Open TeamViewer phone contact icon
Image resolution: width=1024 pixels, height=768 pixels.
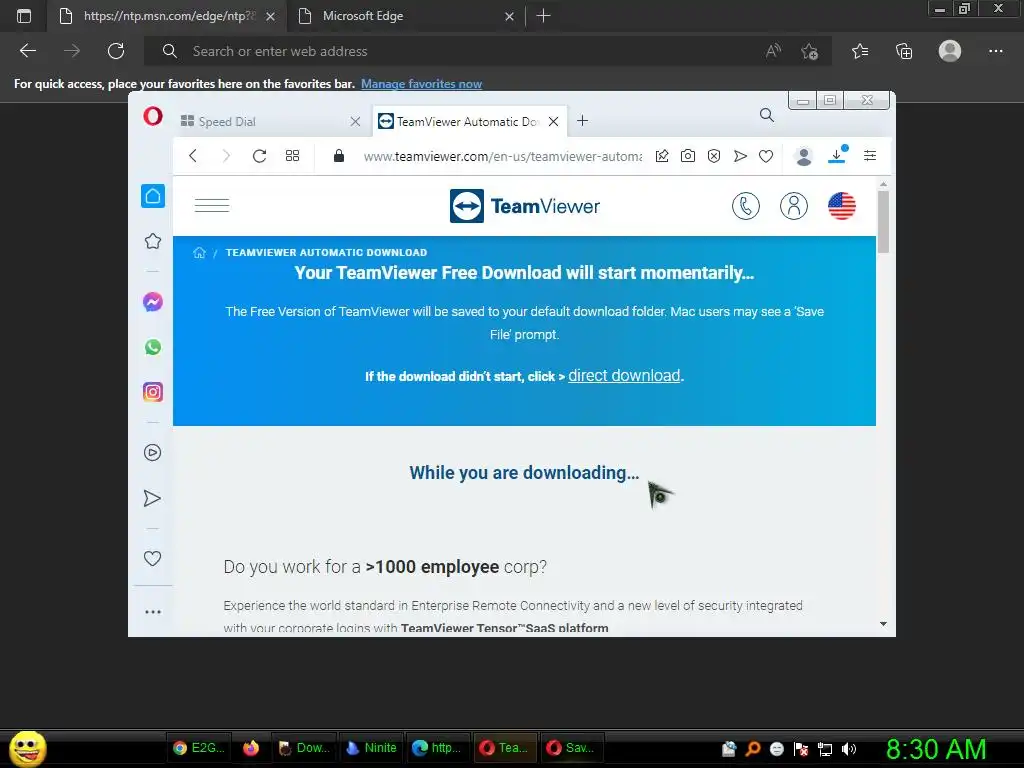click(x=746, y=206)
